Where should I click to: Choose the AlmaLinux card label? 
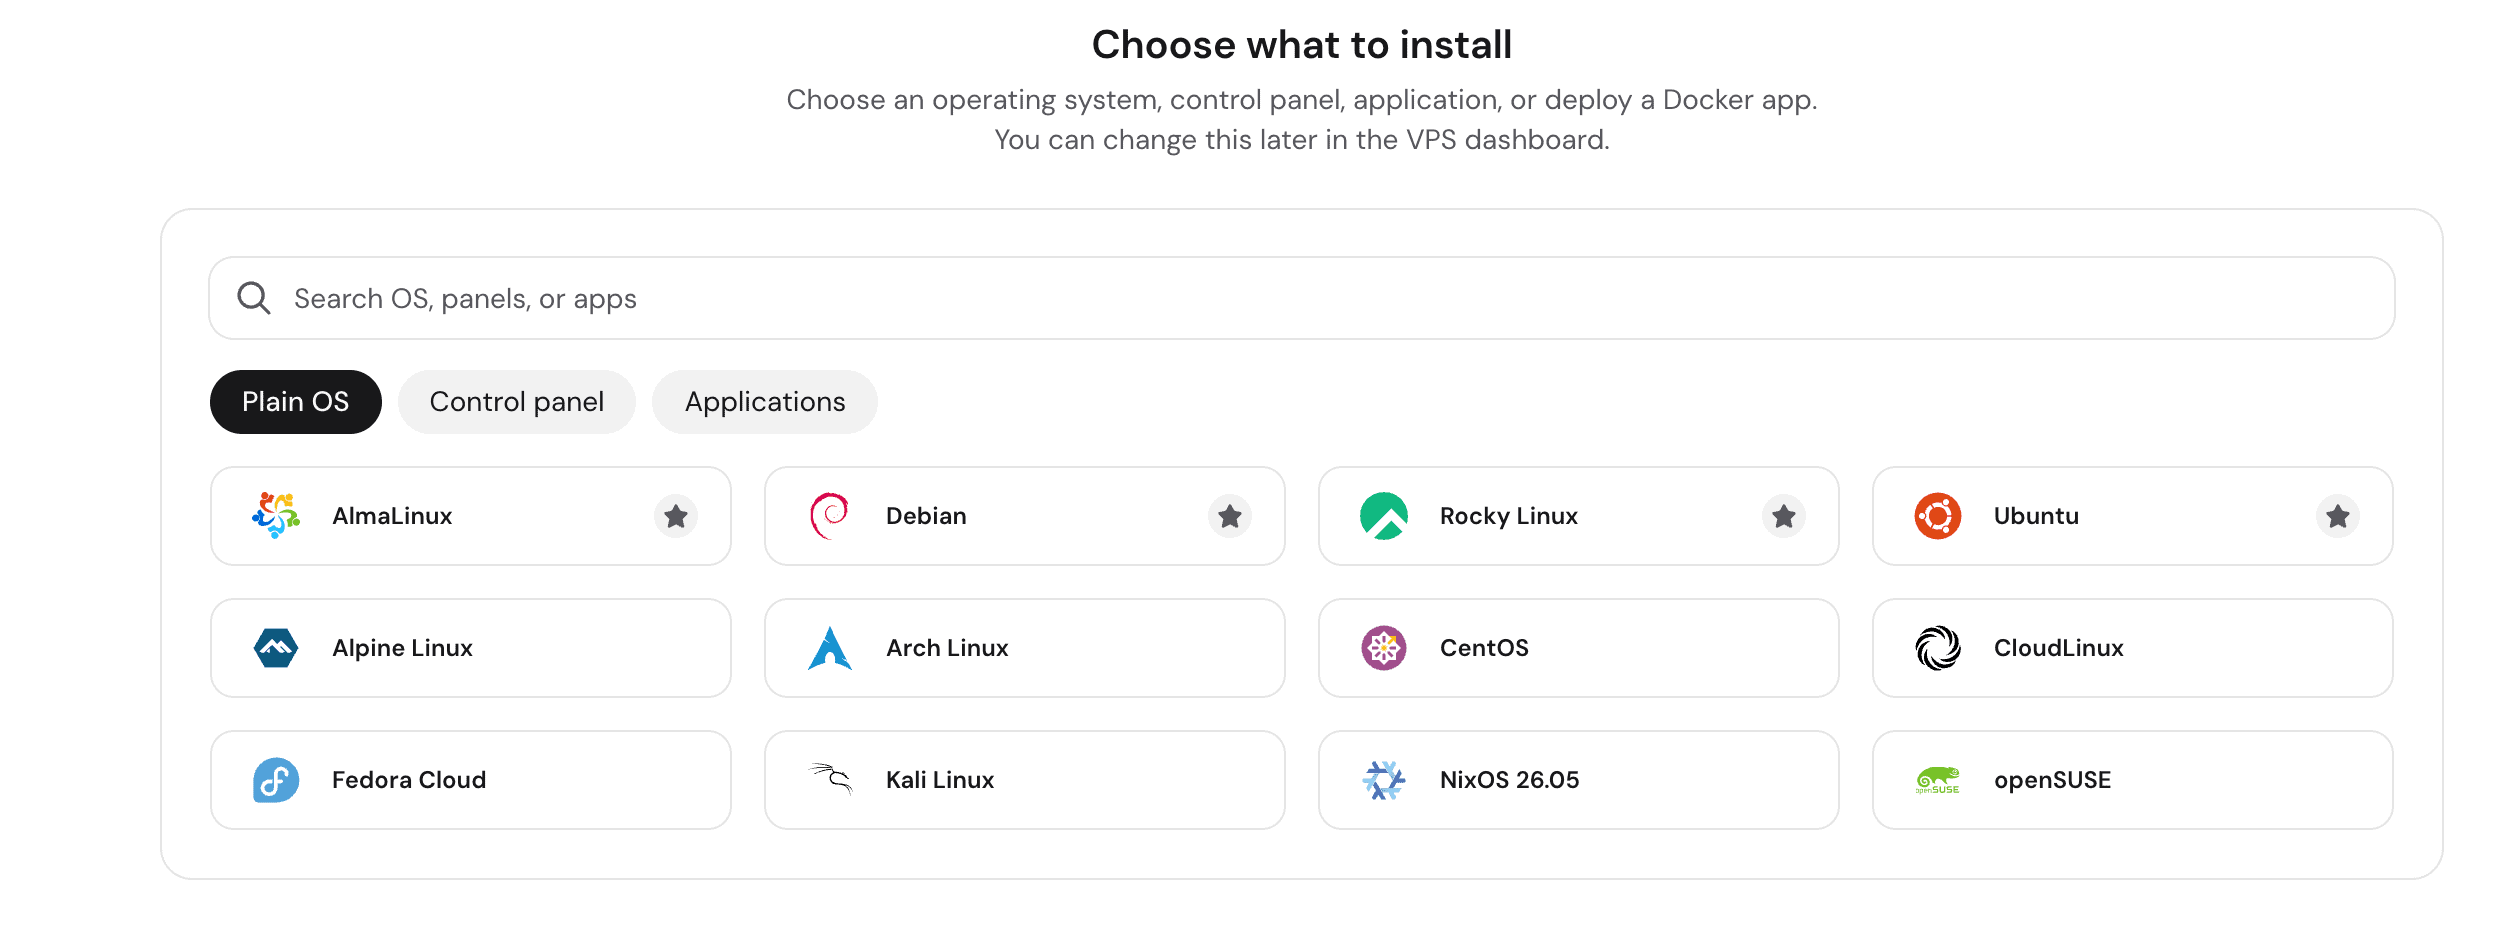[x=392, y=516]
